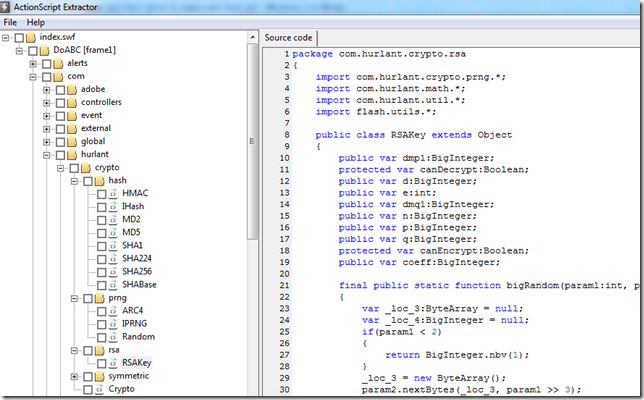Viewport: 644px width, 400px height.
Task: Check the adobe folder checkbox
Action: pyautogui.click(x=60, y=90)
